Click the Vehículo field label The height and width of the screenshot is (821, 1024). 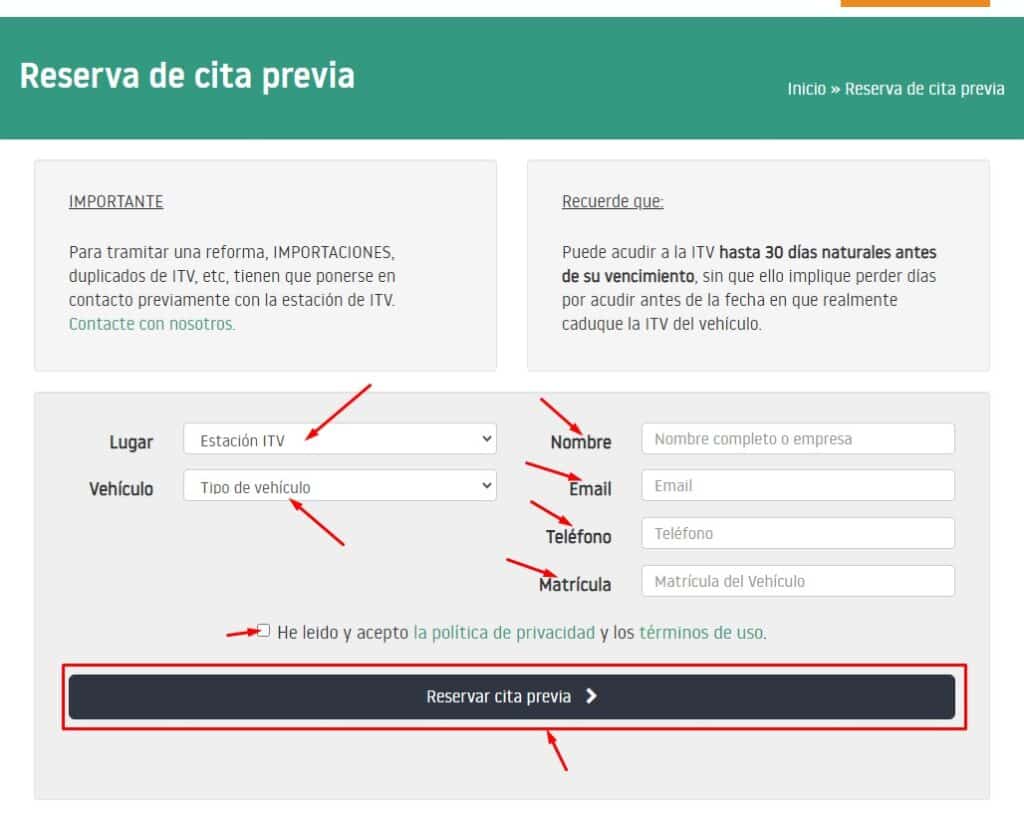click(x=121, y=489)
